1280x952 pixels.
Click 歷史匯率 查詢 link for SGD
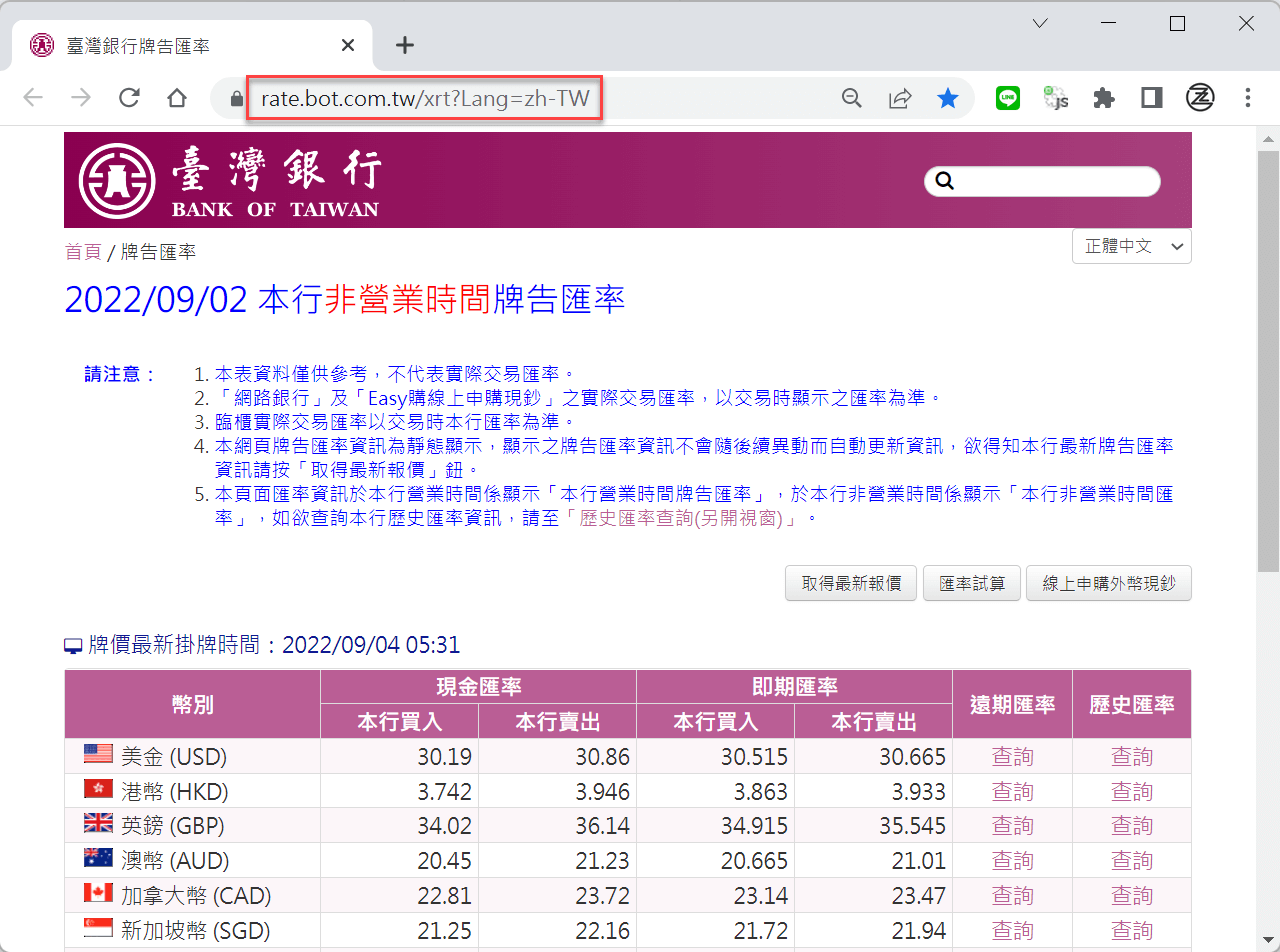1132,931
